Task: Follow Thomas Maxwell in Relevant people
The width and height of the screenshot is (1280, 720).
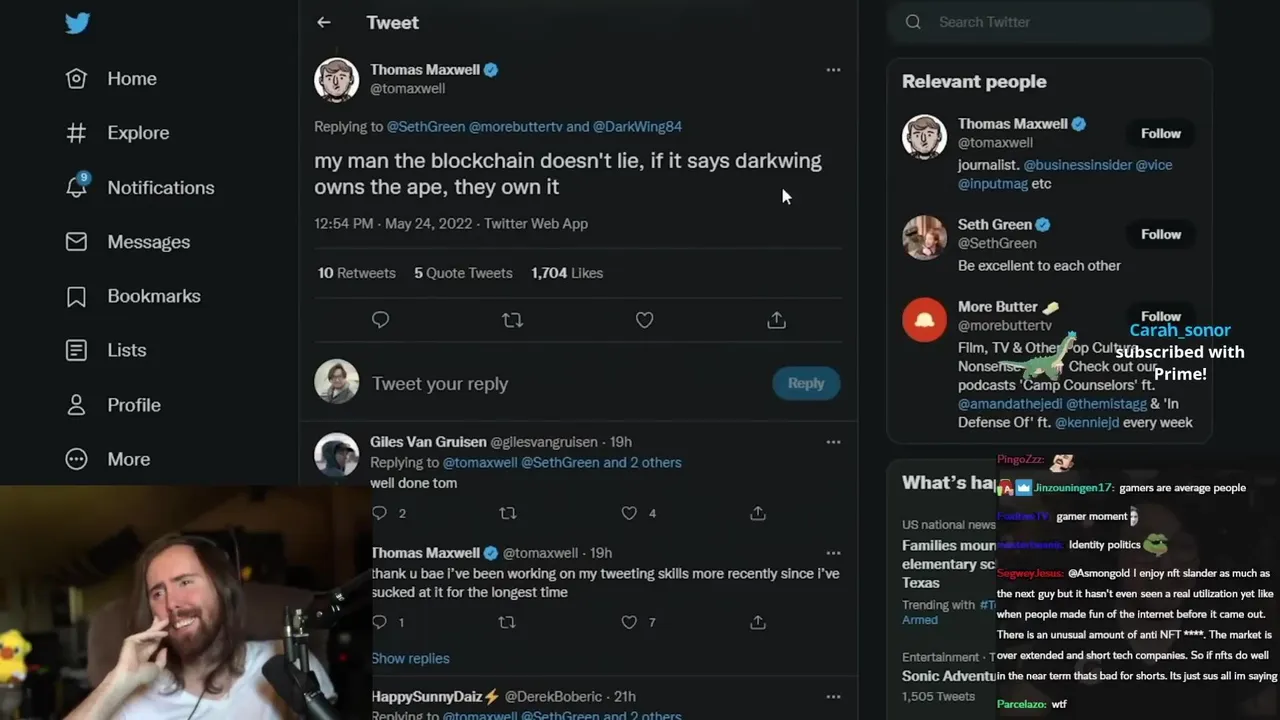Action: (1160, 133)
